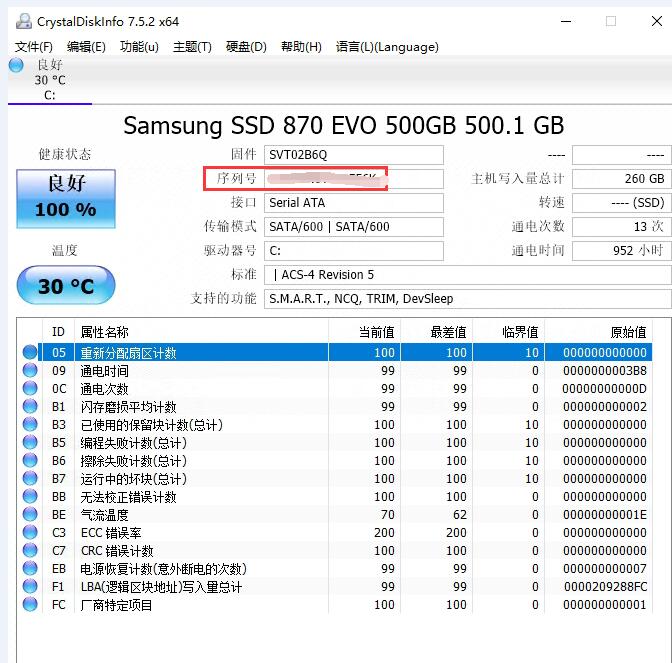The width and height of the screenshot is (672, 663).
Task: Click the status orb for row EB
Action: pos(30,568)
